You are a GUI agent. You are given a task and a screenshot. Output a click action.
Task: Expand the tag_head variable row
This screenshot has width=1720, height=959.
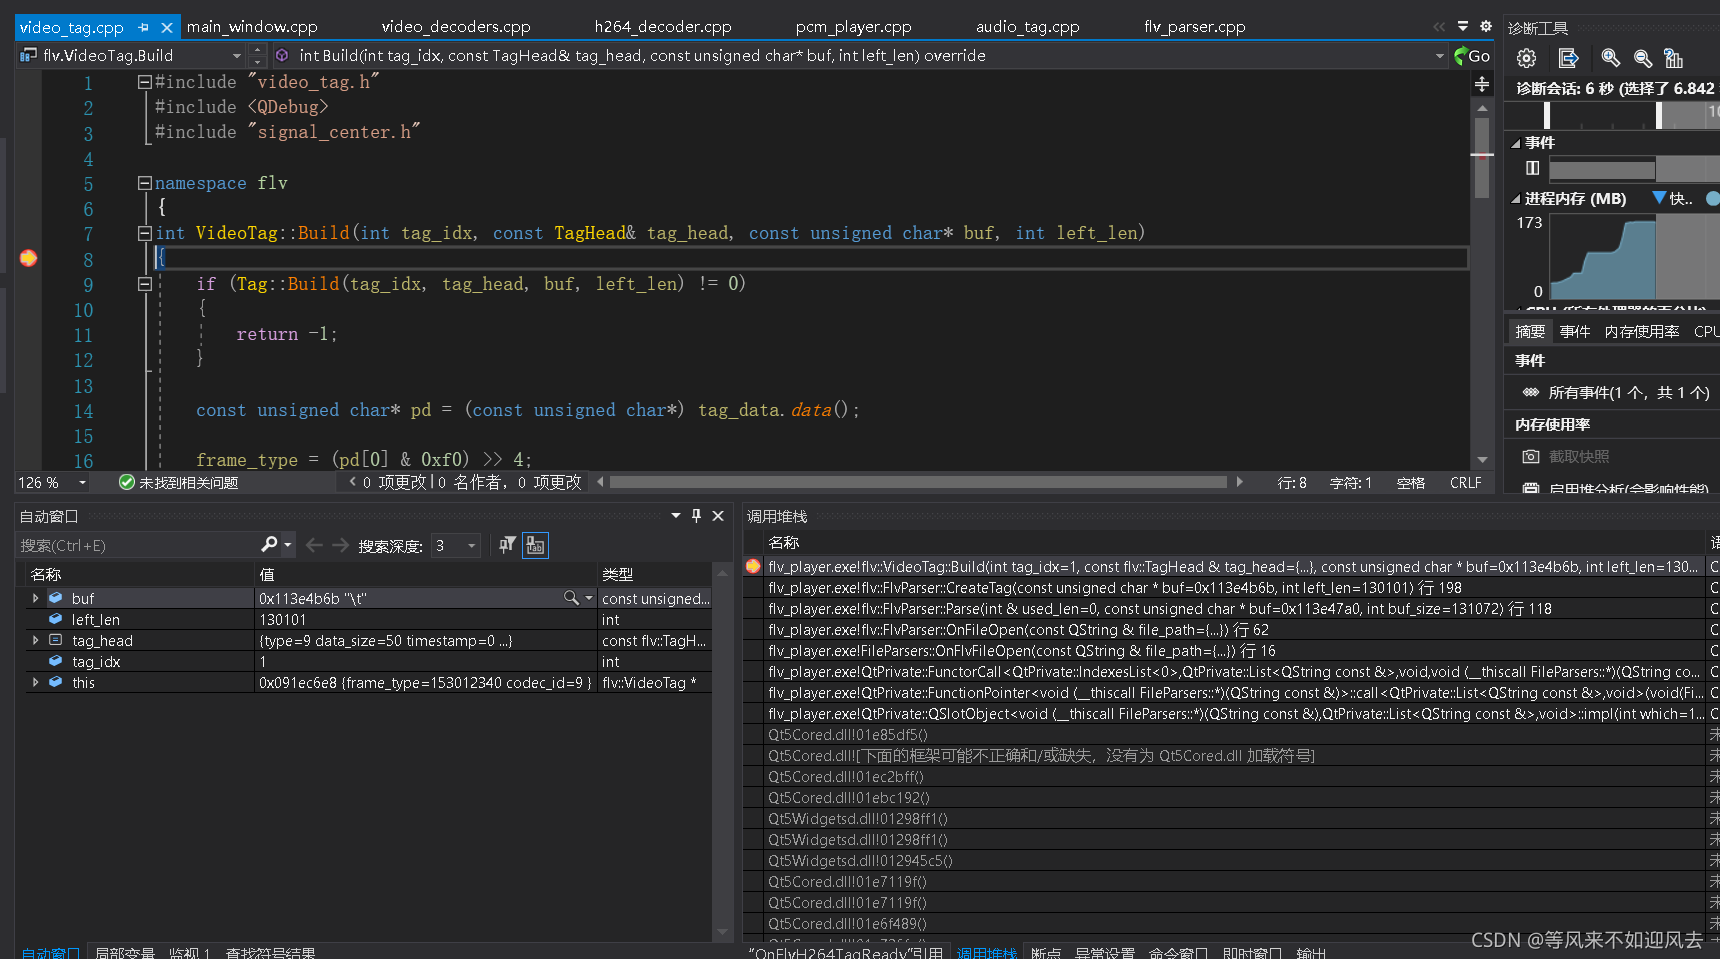36,640
